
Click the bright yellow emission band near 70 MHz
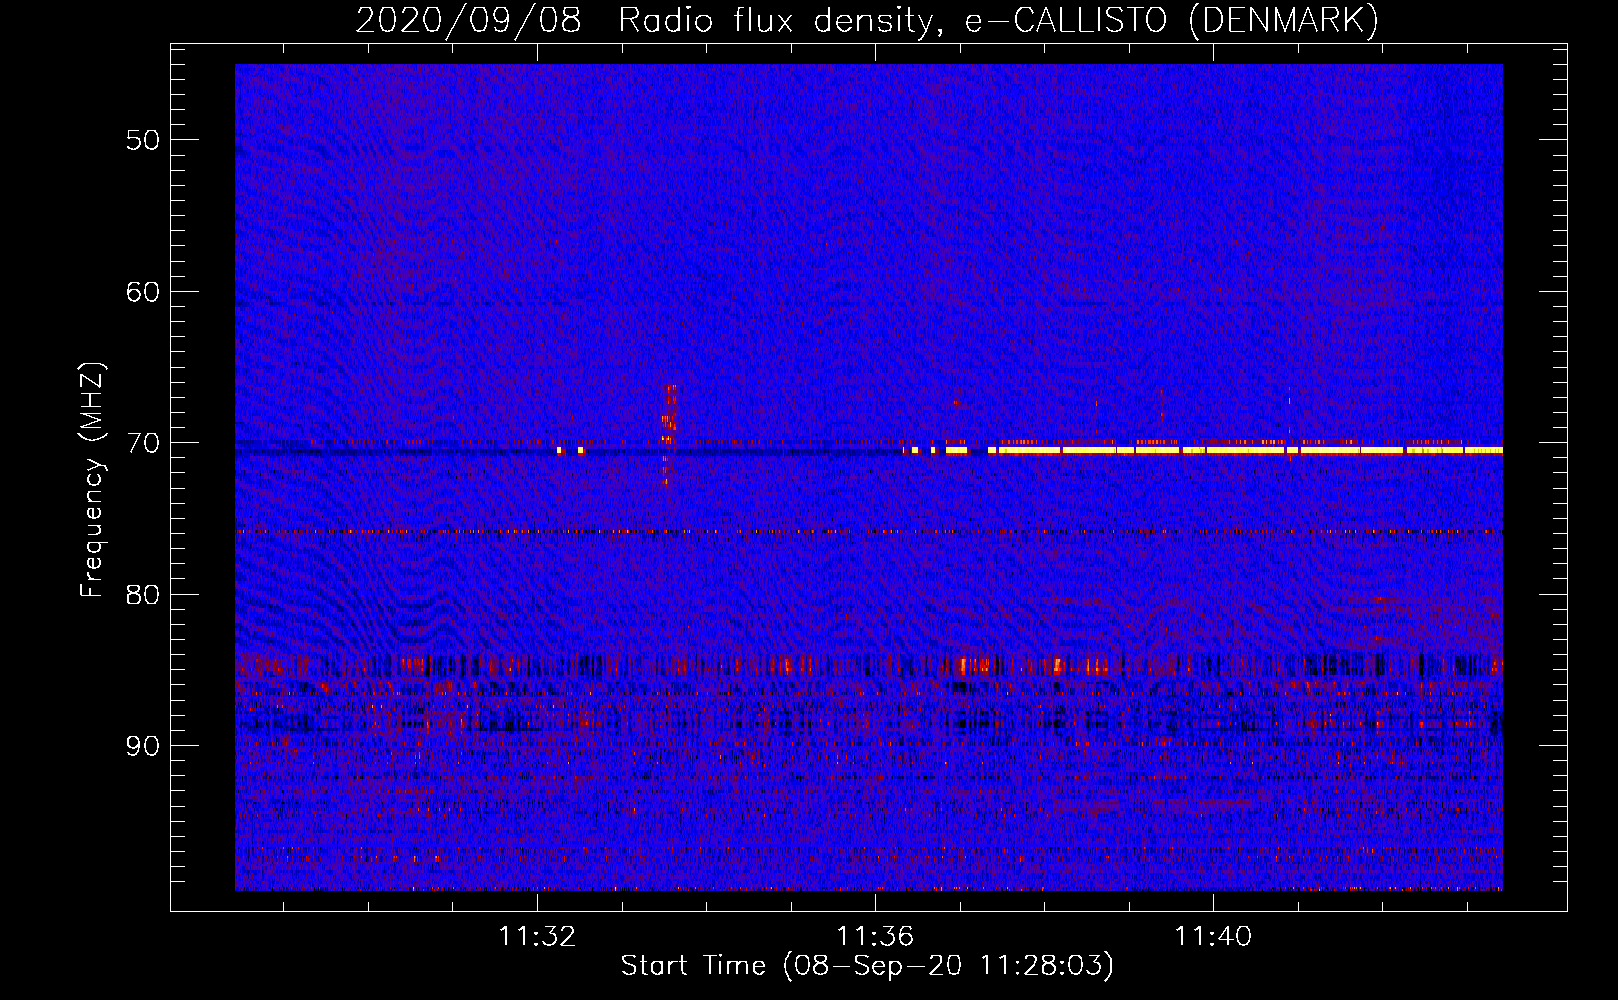coord(1245,450)
